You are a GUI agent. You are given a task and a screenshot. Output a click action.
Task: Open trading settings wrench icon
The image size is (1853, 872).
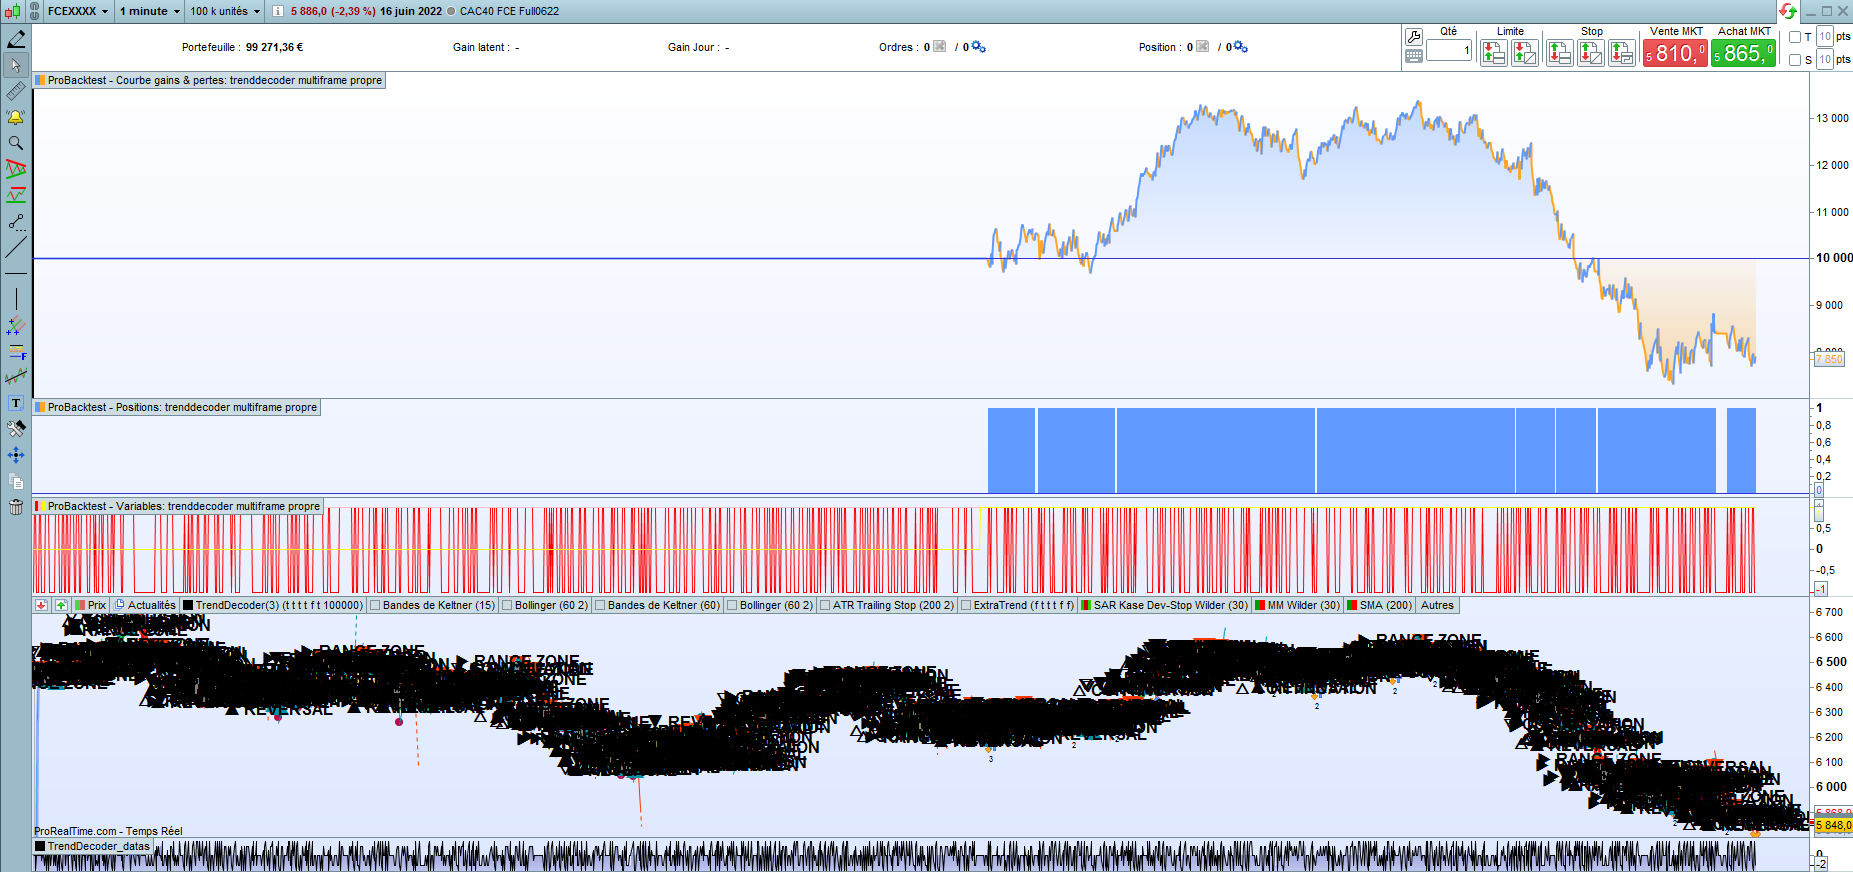[1414, 37]
